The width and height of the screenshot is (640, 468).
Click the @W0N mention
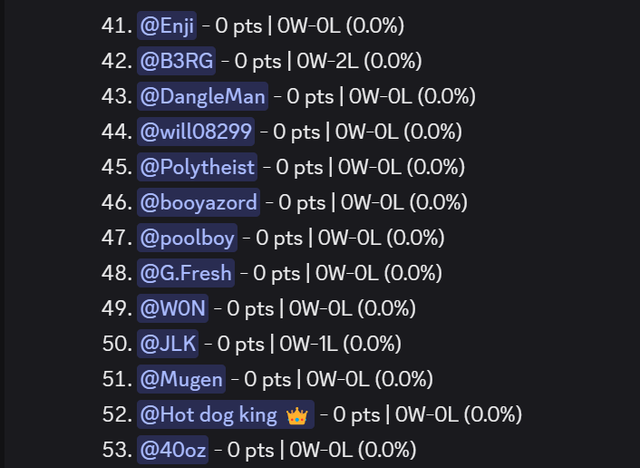(x=173, y=308)
